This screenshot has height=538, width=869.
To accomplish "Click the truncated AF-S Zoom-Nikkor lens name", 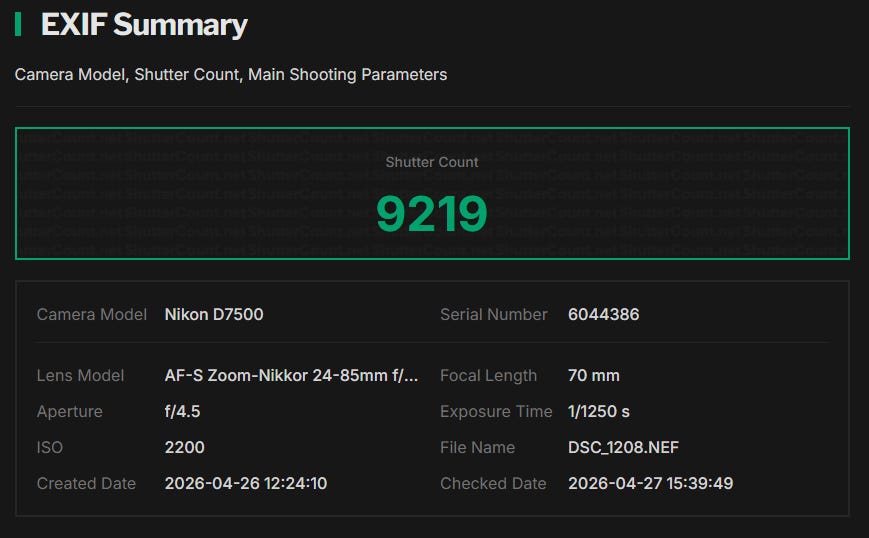I will point(291,376).
